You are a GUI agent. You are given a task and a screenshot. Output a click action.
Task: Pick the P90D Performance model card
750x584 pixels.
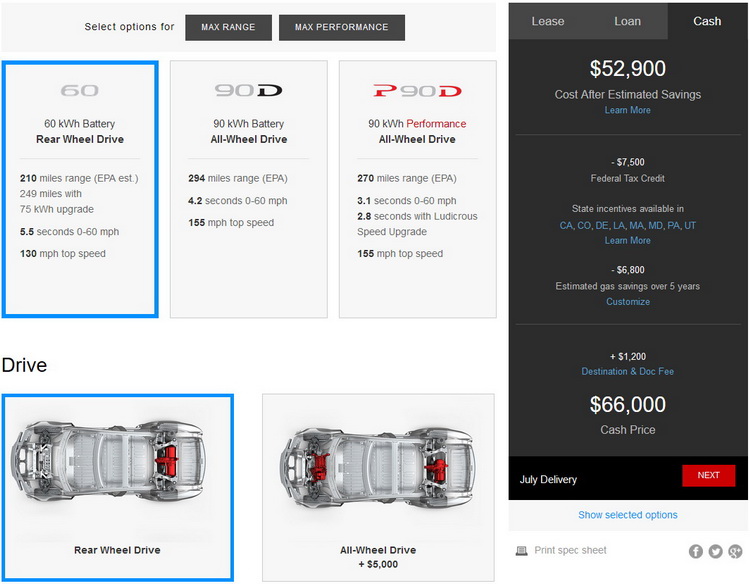418,189
